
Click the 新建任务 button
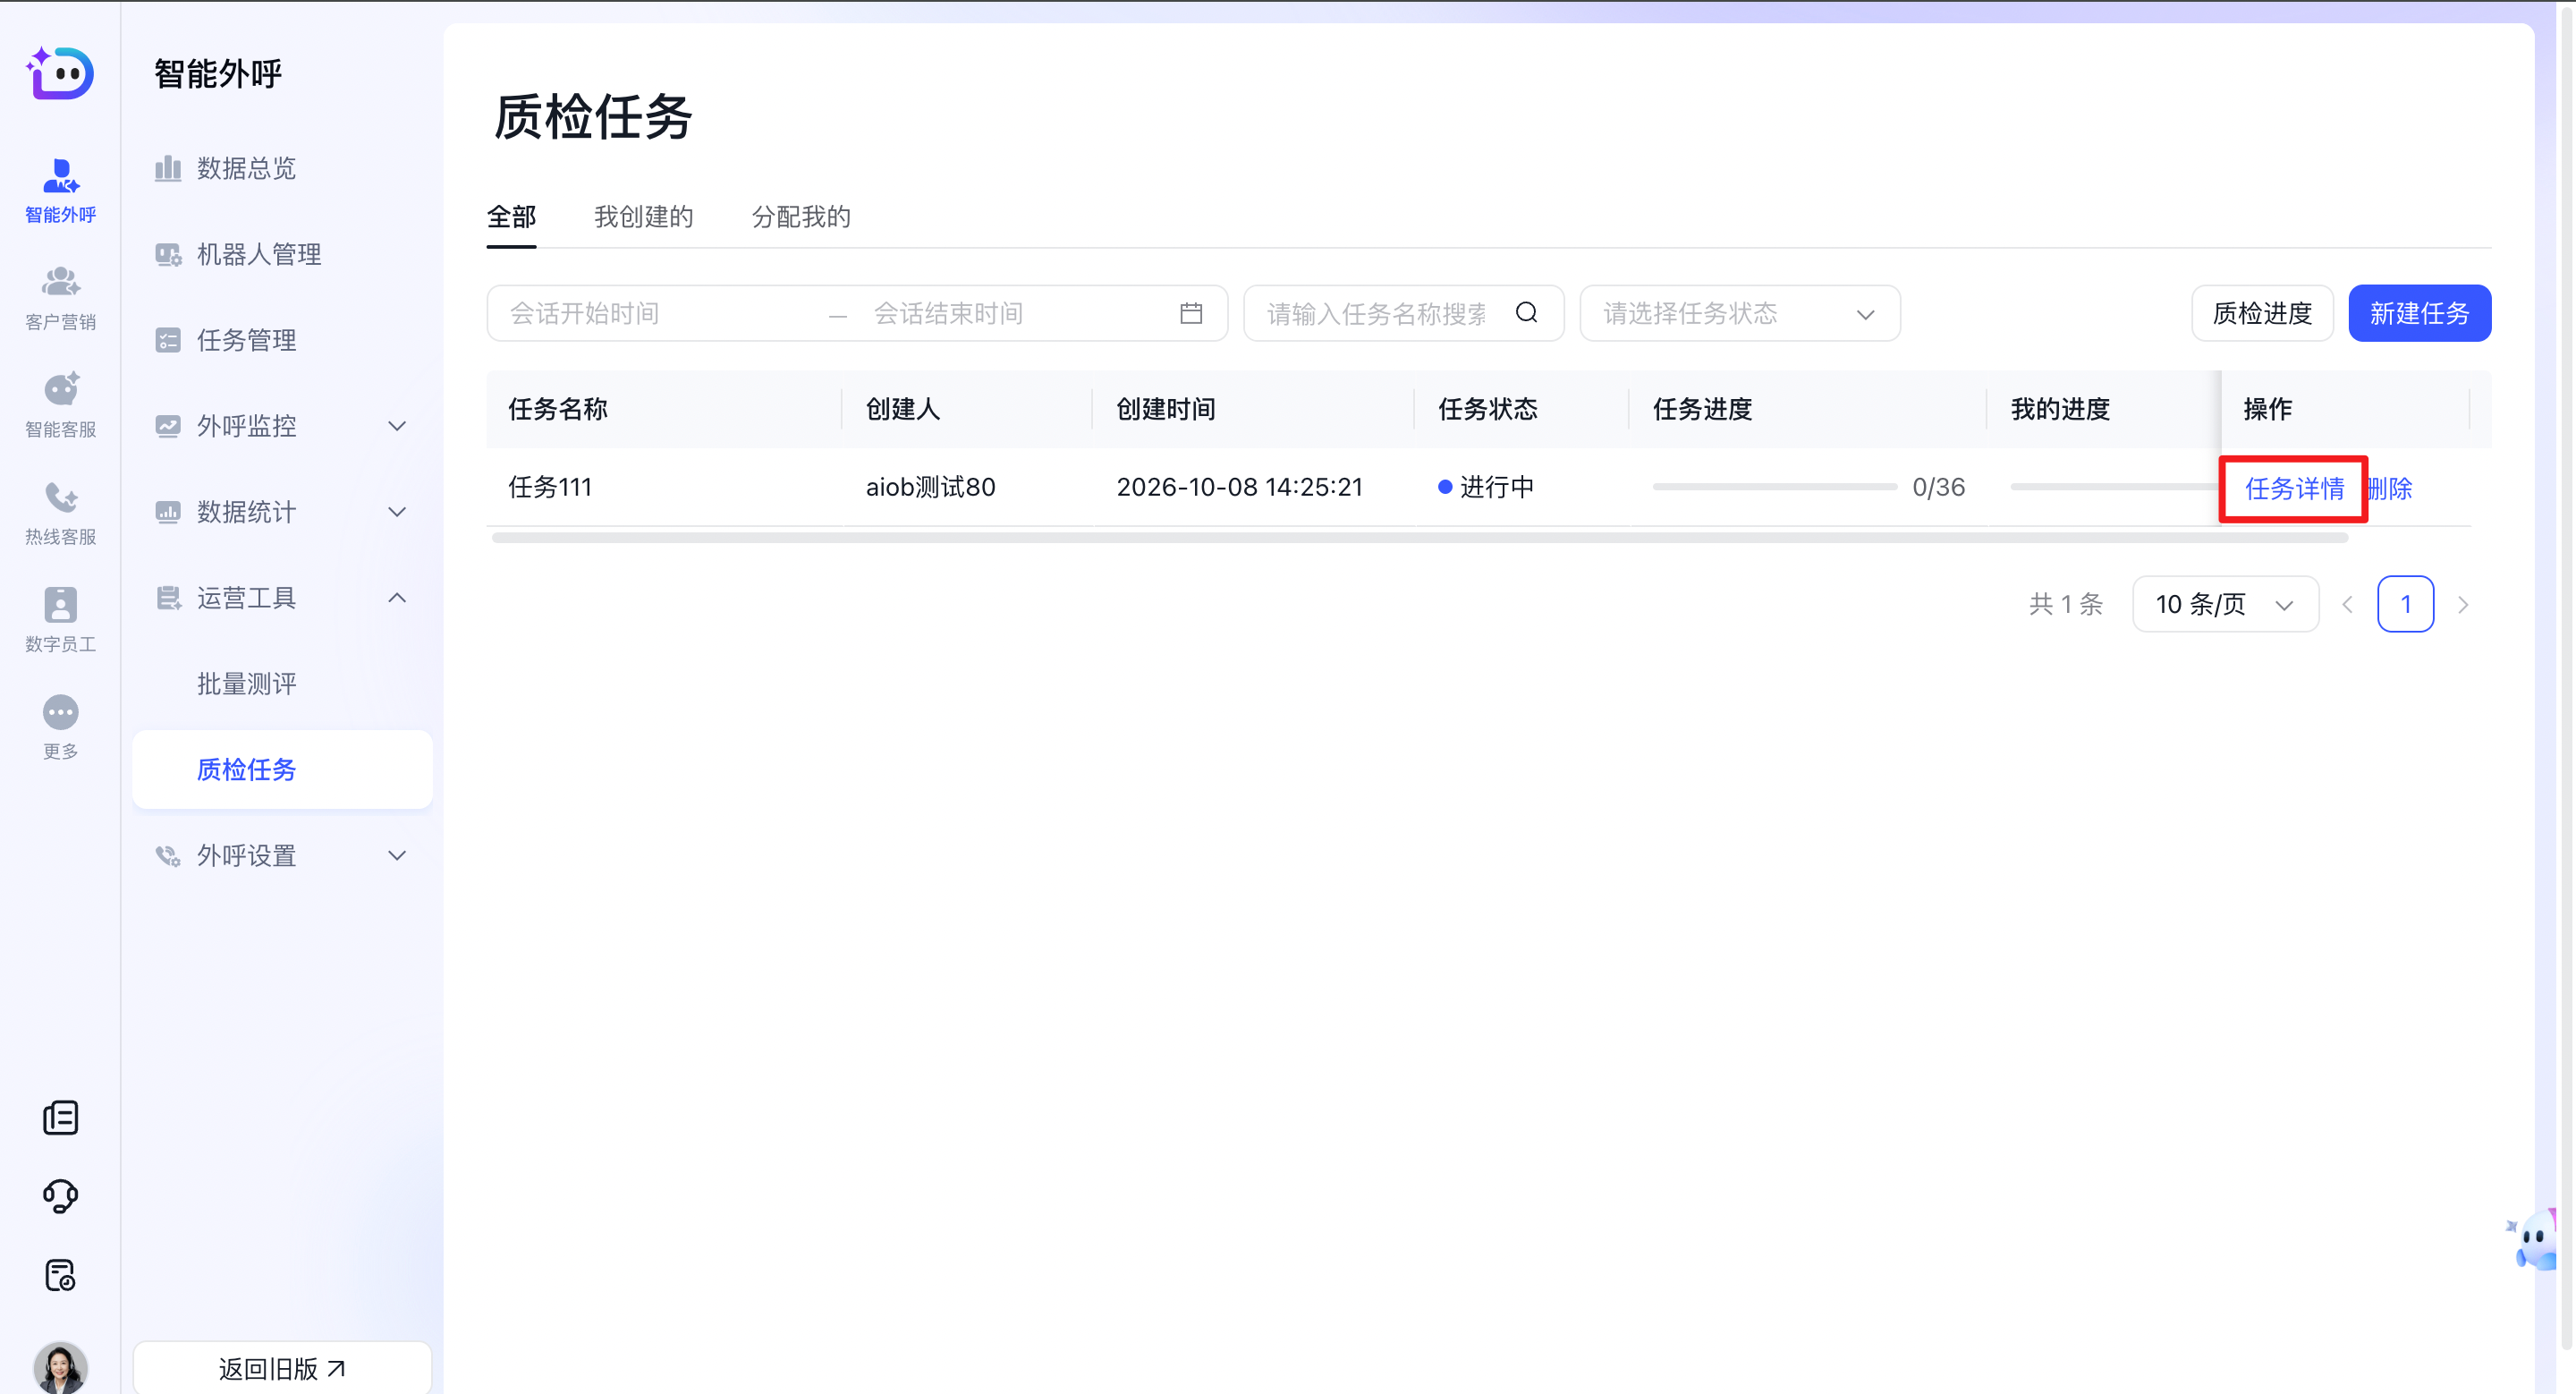2419,313
